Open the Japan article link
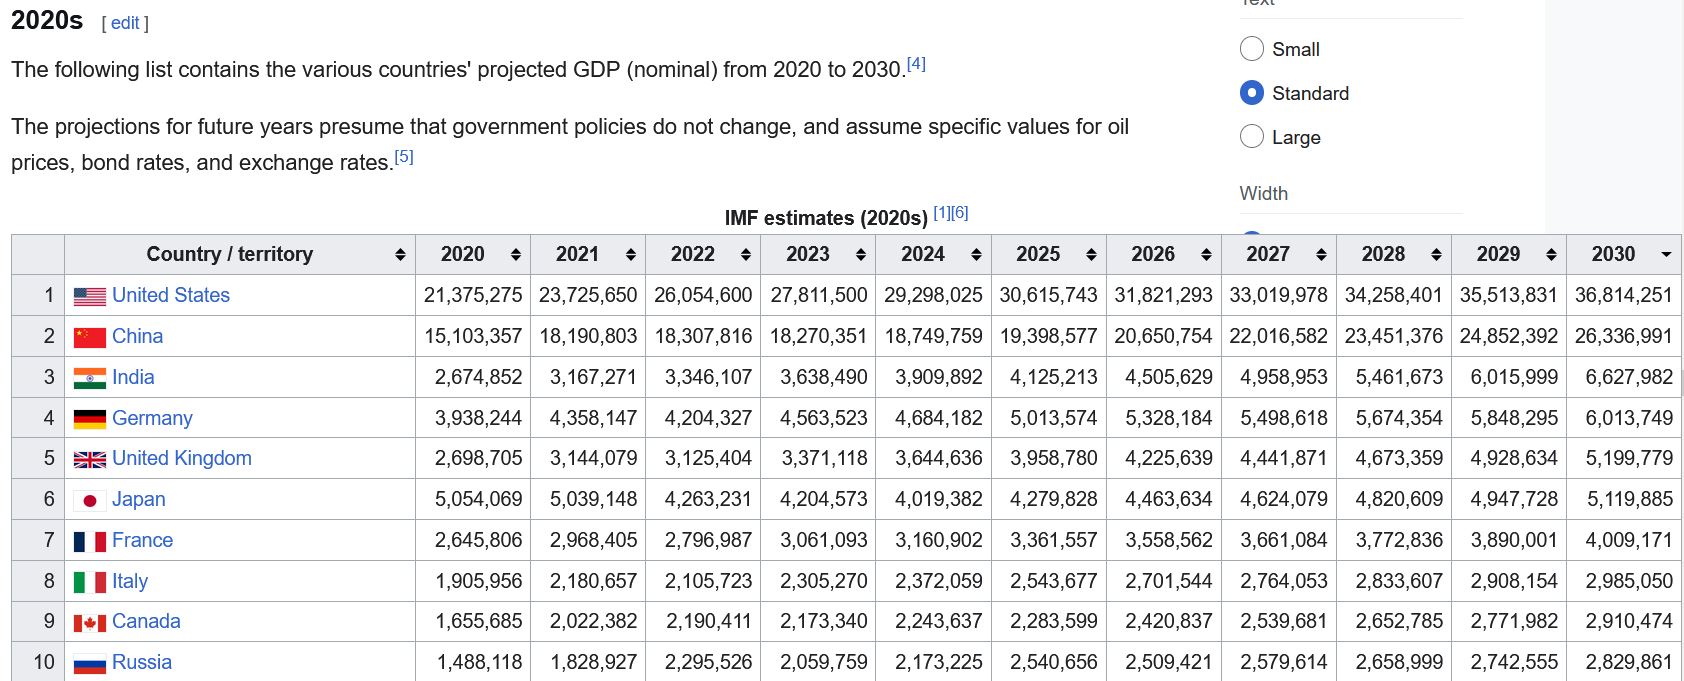 pyautogui.click(x=139, y=499)
